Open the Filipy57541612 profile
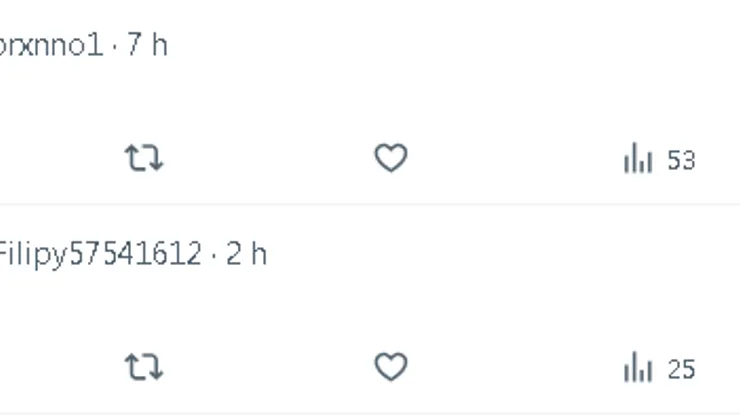The width and height of the screenshot is (740, 416). 98,254
